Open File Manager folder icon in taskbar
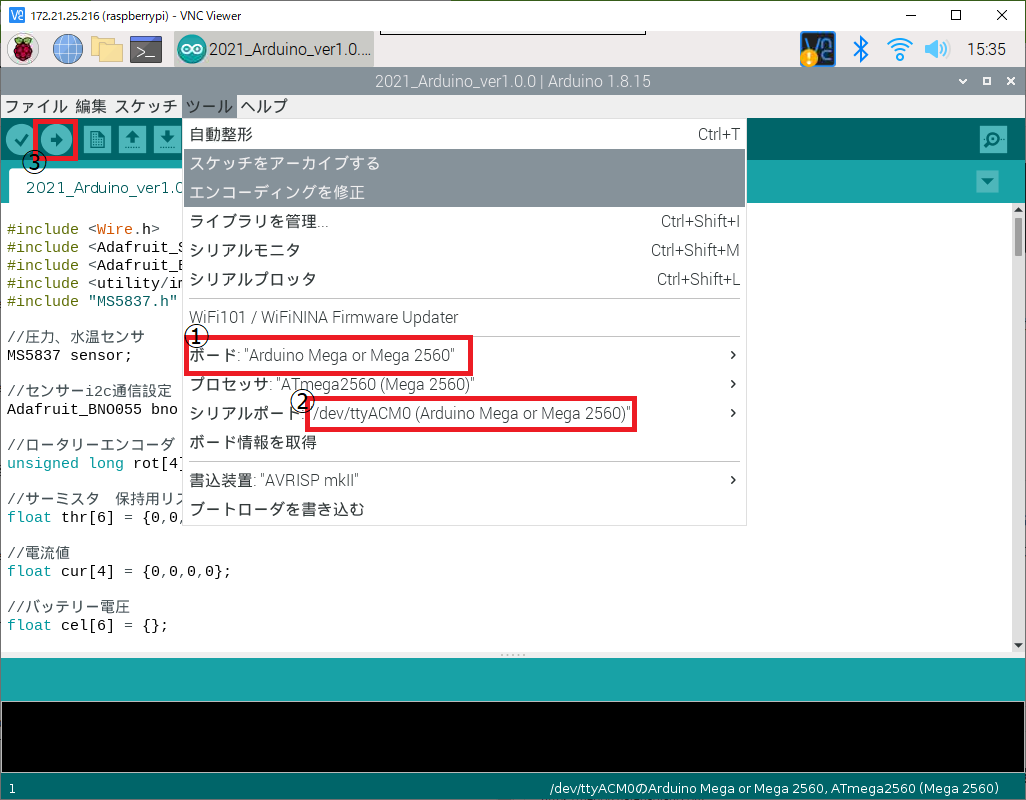Screen dimensions: 1026x800 107,49
